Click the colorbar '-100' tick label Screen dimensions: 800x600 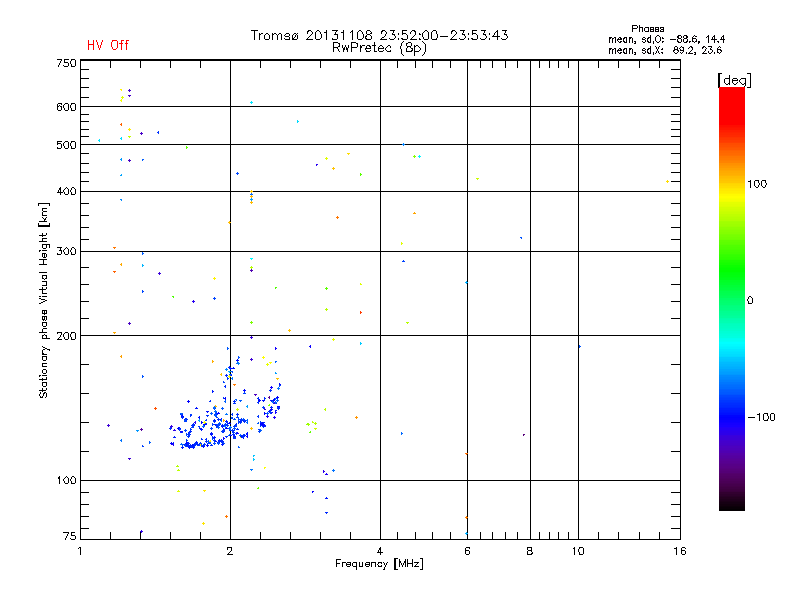(x=761, y=417)
